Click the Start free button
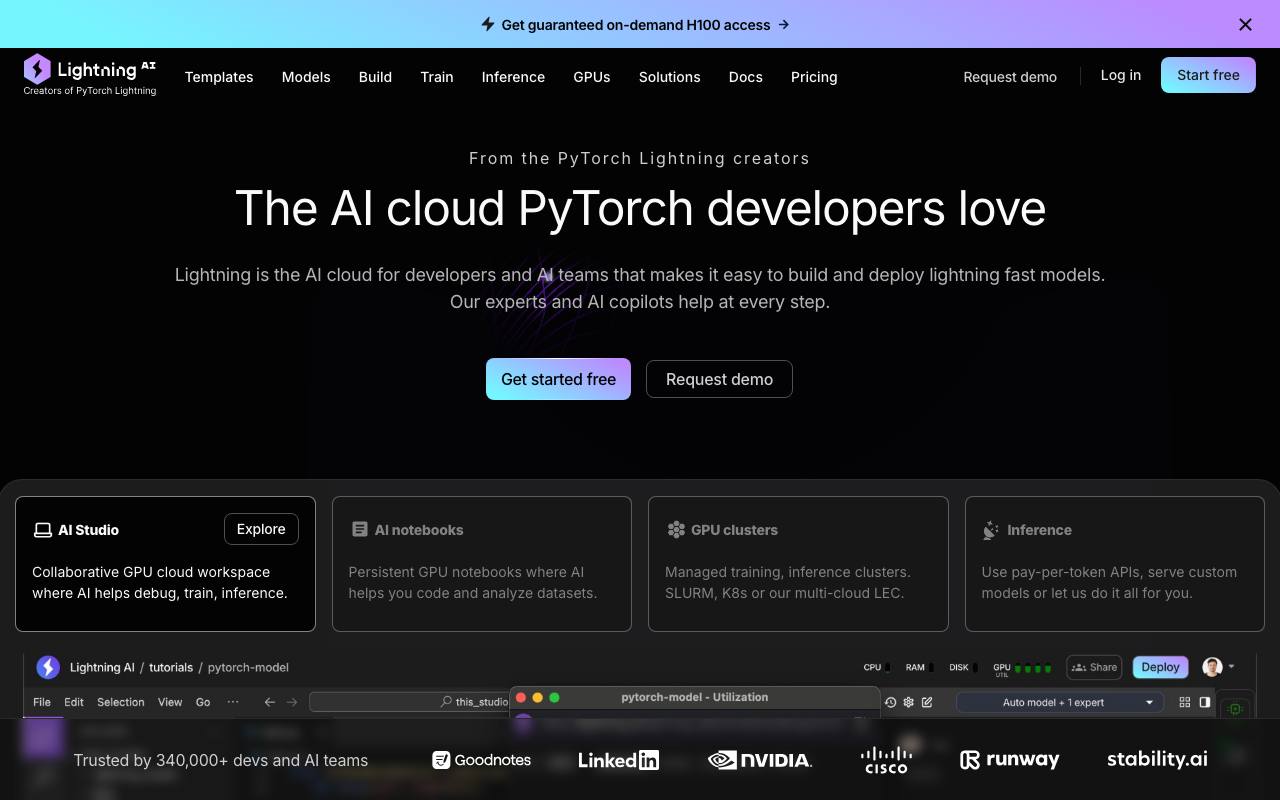Image resolution: width=1280 pixels, height=800 pixels. point(1208,75)
